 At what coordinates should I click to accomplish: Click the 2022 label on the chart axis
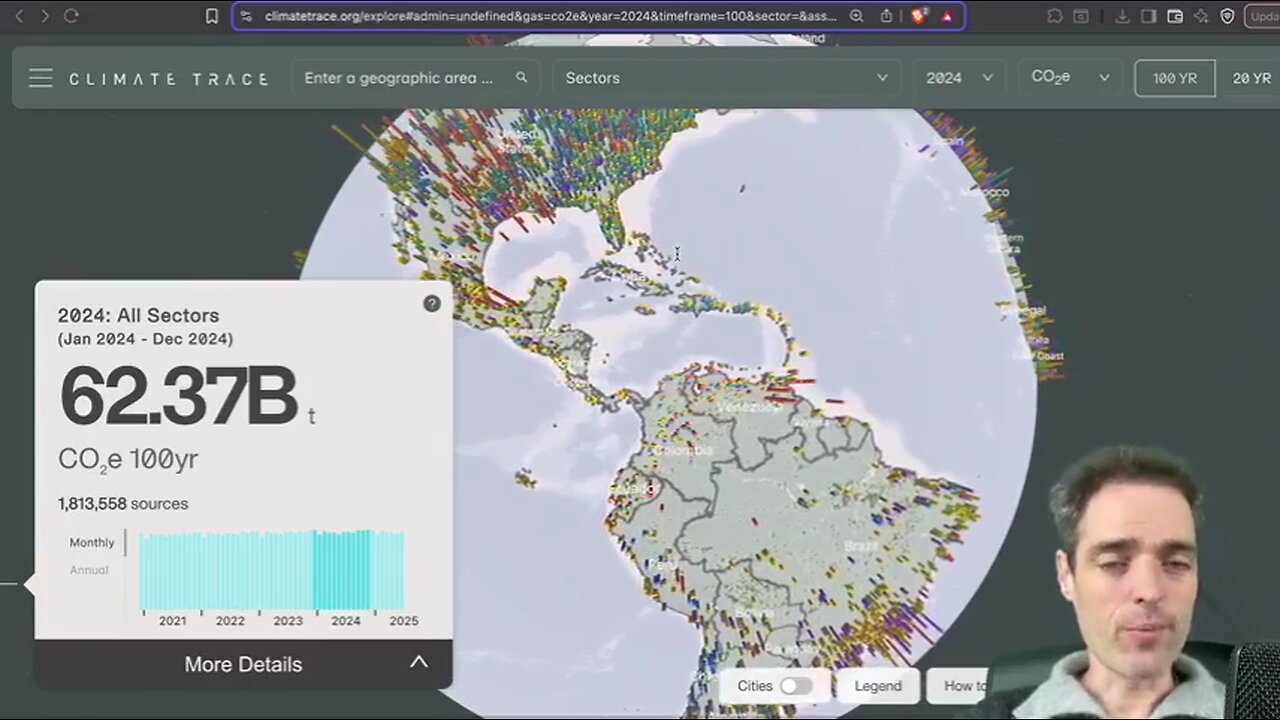point(230,621)
